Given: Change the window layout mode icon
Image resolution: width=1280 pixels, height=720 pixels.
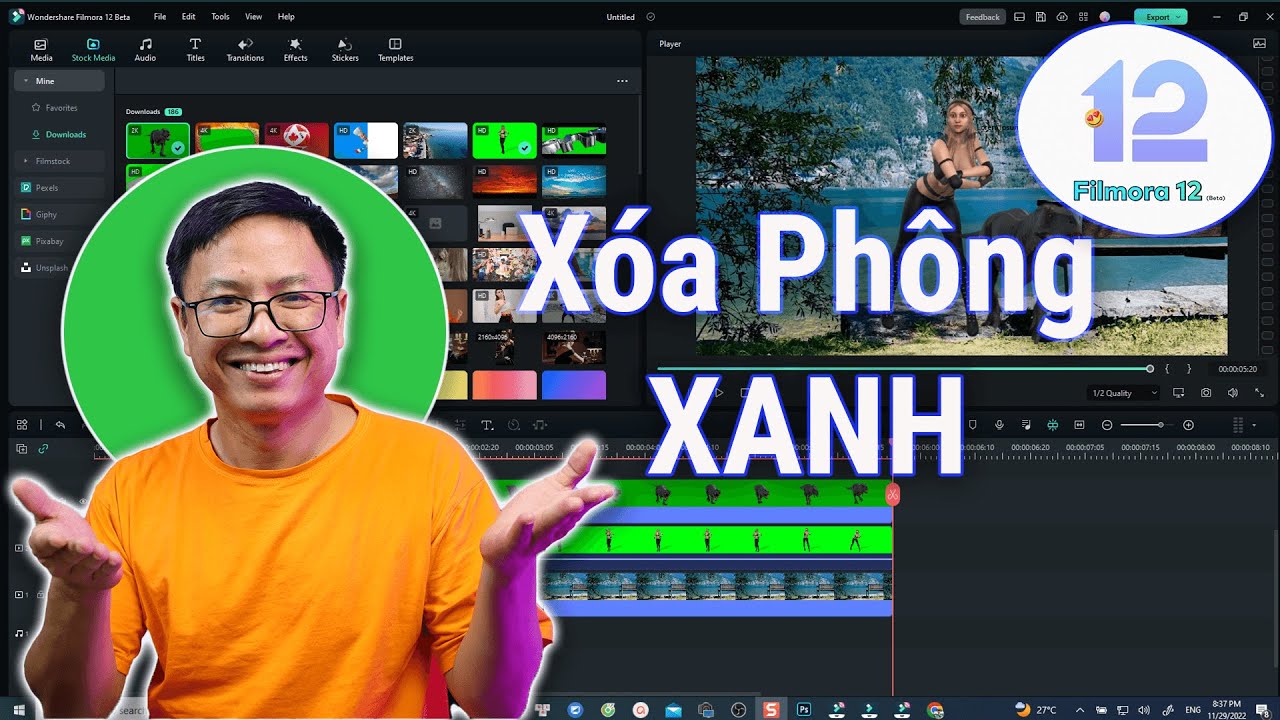Looking at the screenshot, I should point(1019,17).
